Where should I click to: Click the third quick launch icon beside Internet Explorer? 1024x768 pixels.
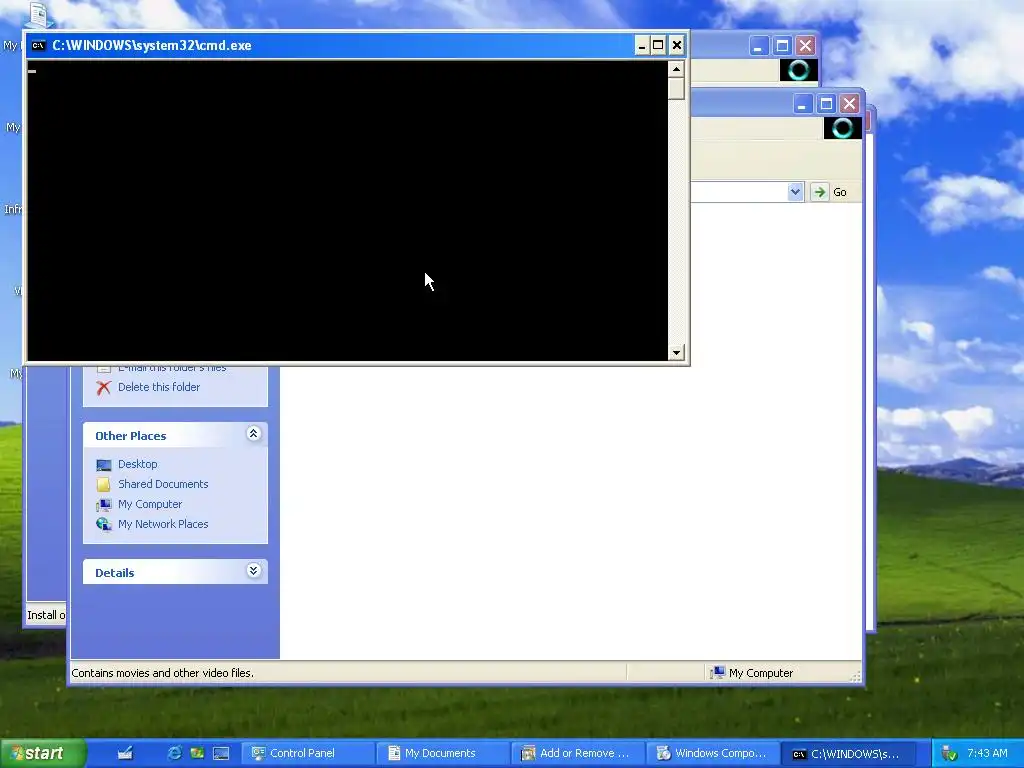[x=197, y=753]
